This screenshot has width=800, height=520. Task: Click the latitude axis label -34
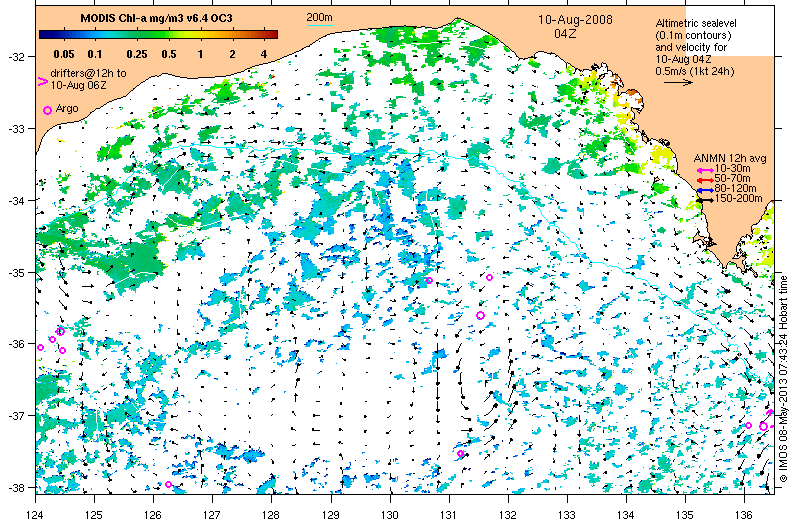[x=15, y=201]
